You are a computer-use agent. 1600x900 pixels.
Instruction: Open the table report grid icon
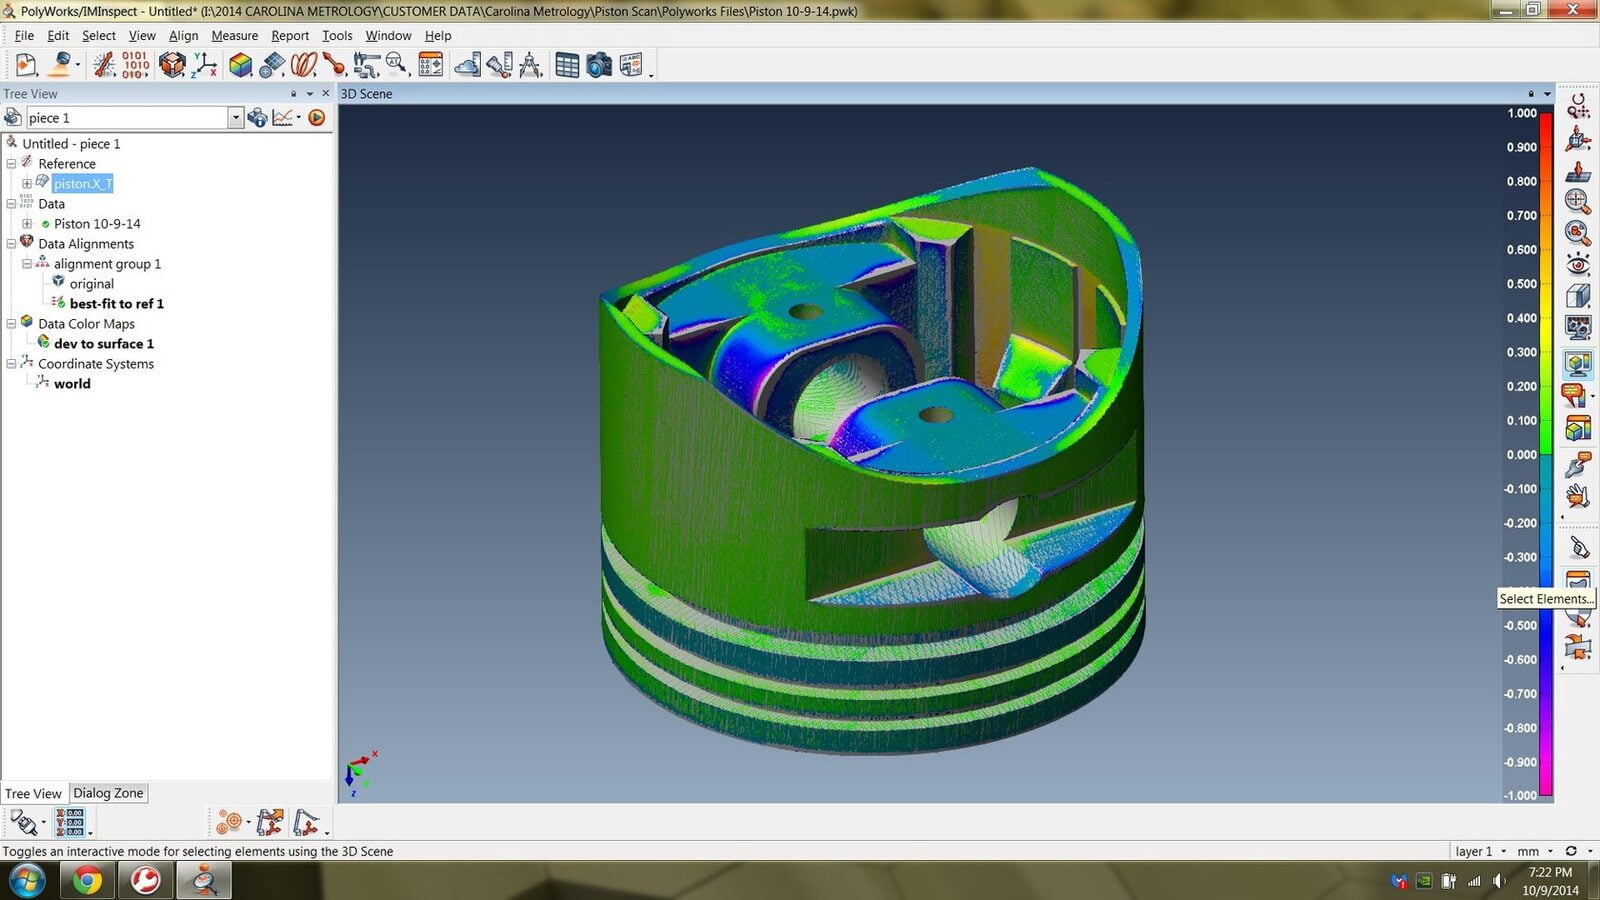(x=566, y=66)
